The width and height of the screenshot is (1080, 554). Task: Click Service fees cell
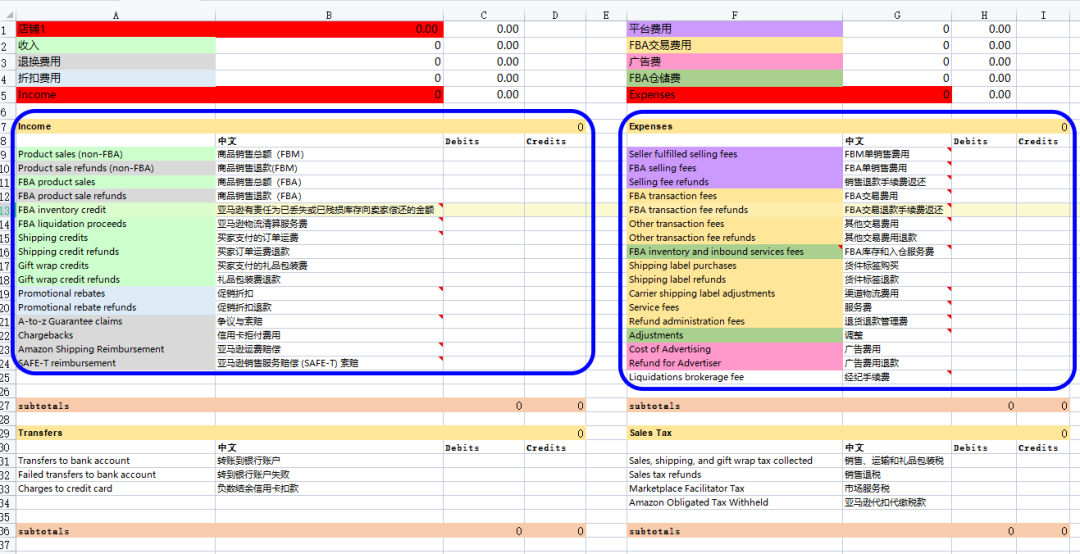pos(734,307)
